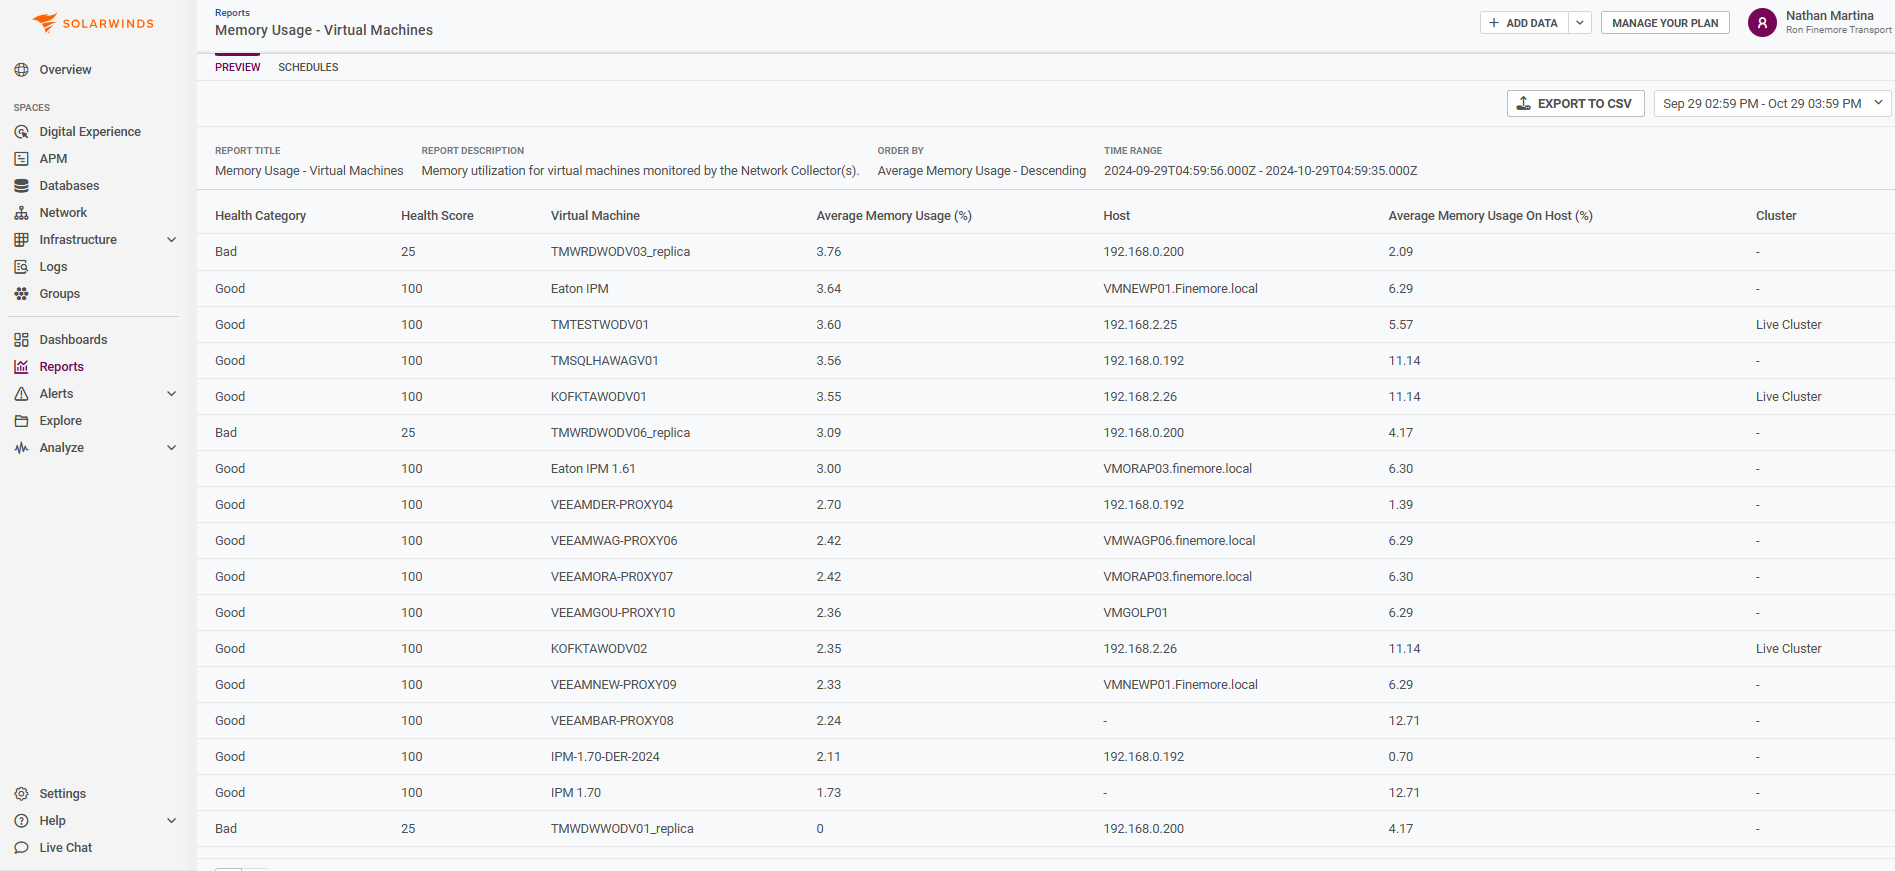Sort by Virtual Machine column header
The height and width of the screenshot is (871, 1895).
595,216
